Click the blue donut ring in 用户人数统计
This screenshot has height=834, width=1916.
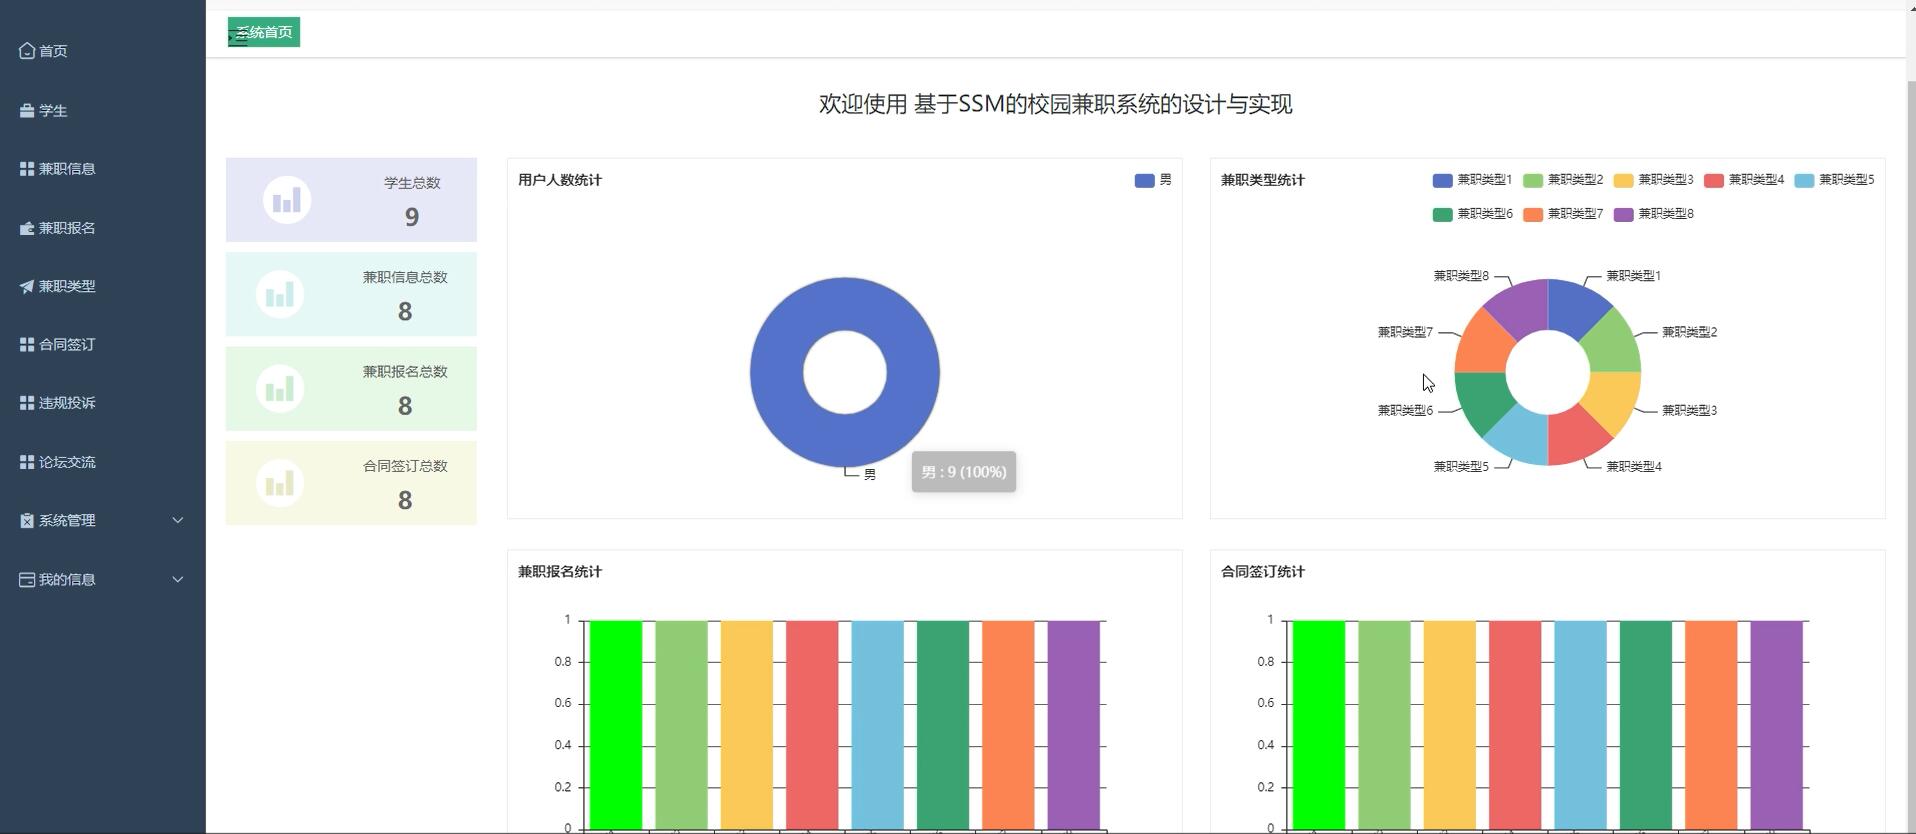[775, 372]
